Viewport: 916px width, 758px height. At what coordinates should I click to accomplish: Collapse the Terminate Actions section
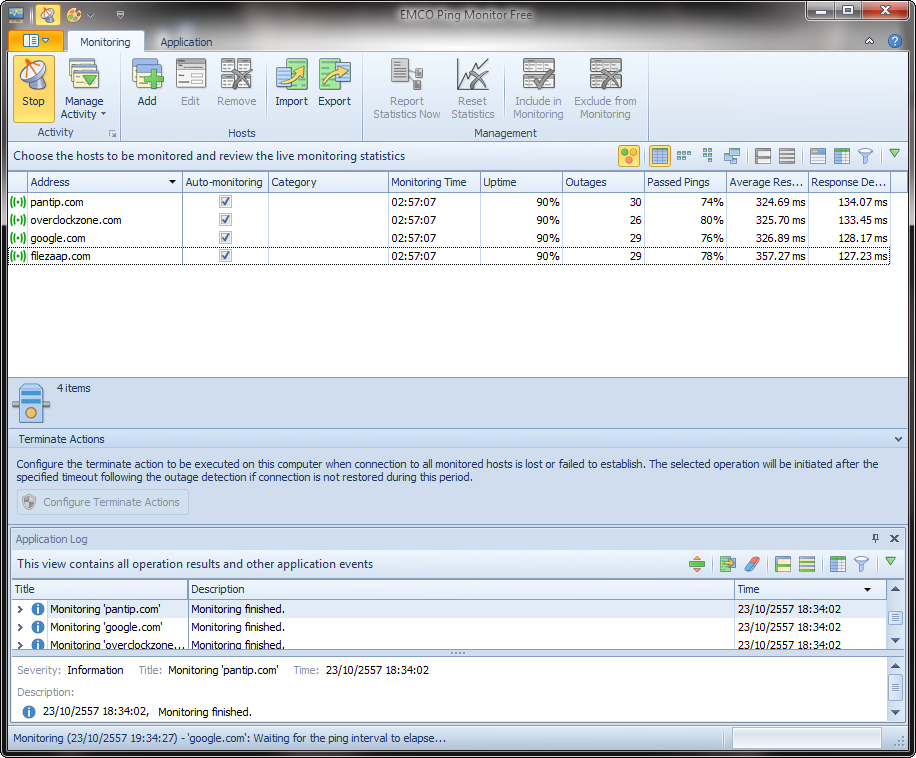[898, 439]
